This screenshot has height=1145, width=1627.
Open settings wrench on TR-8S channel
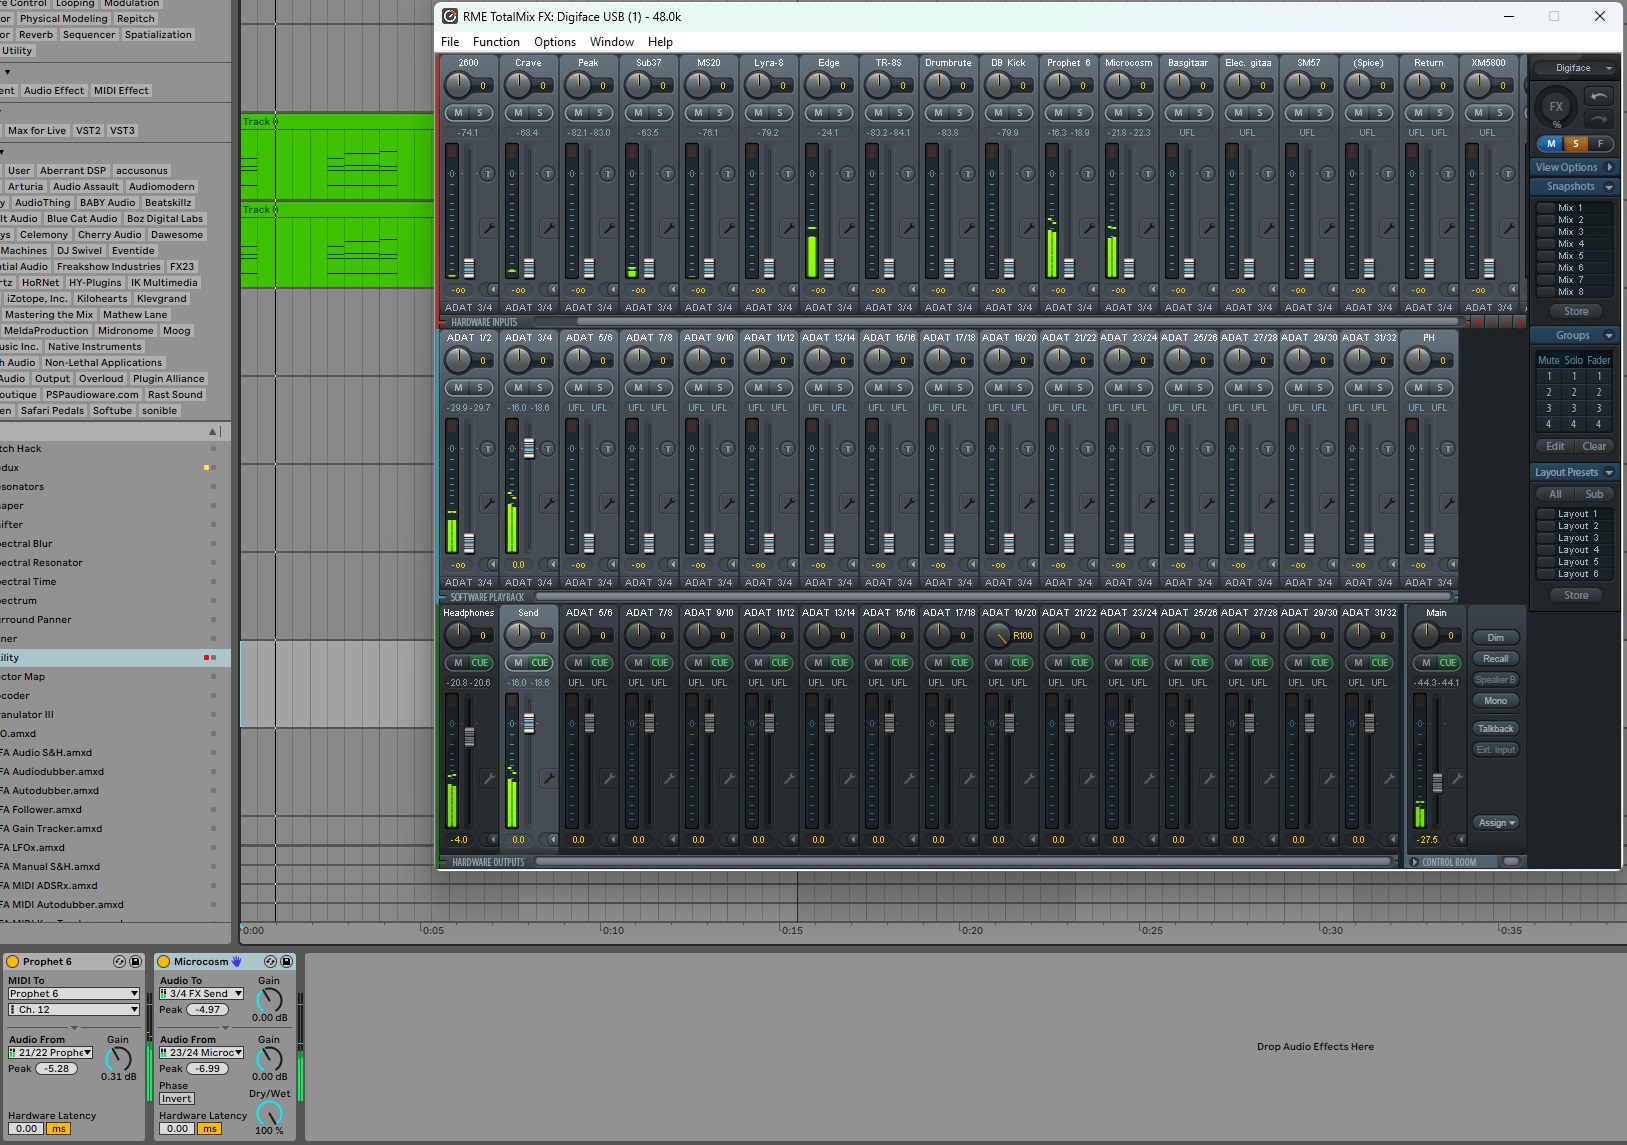point(908,229)
